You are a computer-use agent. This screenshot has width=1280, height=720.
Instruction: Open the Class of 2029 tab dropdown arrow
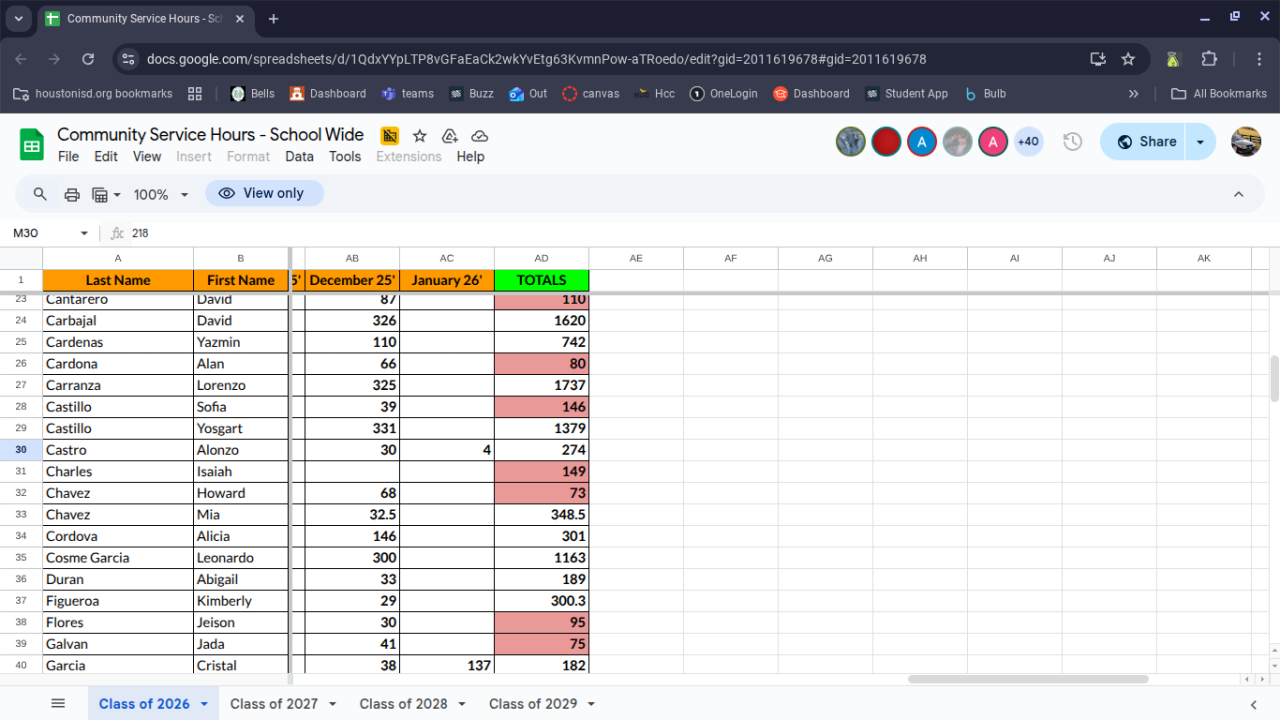pyautogui.click(x=591, y=704)
